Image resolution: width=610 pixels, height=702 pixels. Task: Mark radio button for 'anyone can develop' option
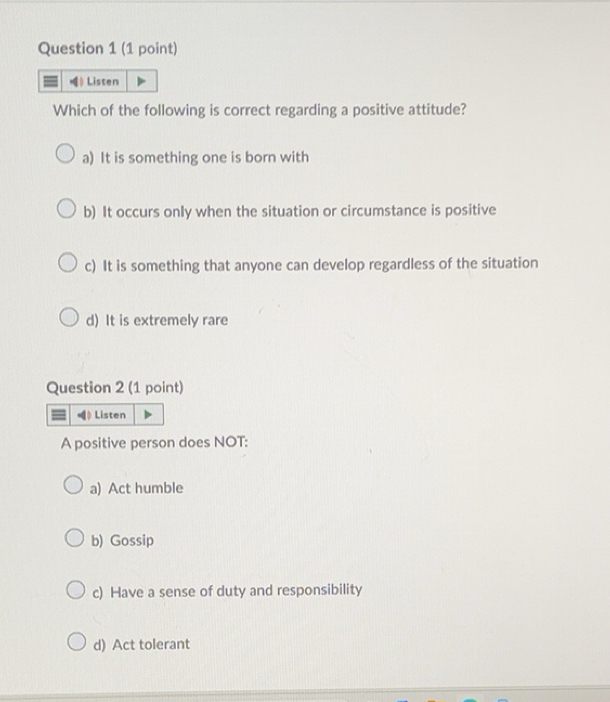(66, 264)
